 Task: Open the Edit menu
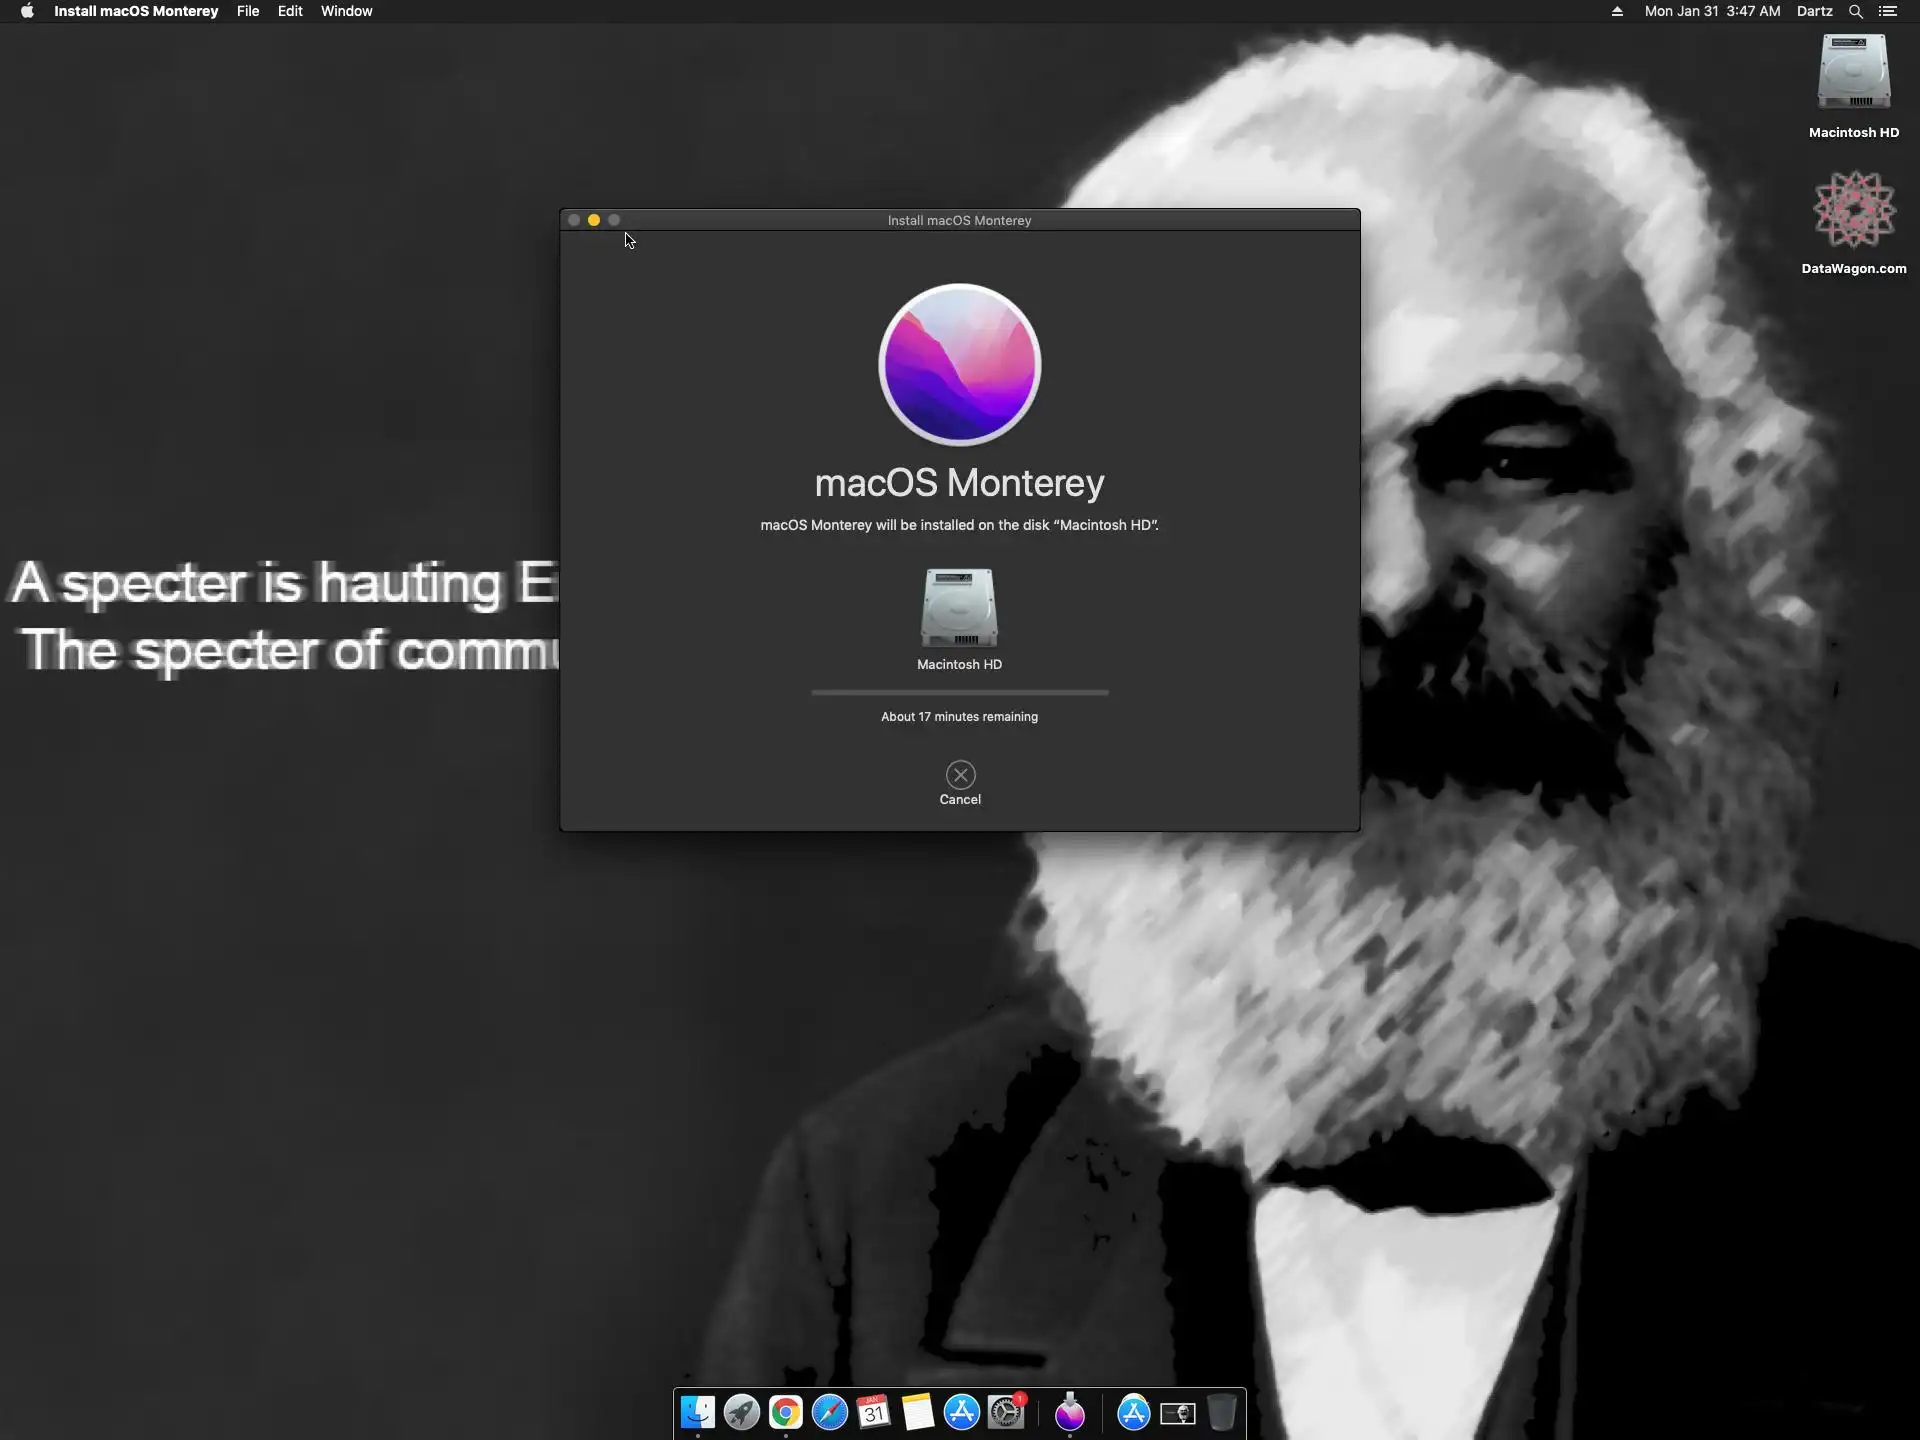click(290, 11)
